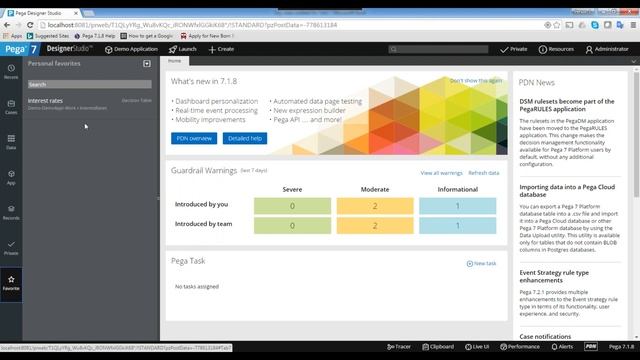Click the PDN icon in footer
The image size is (640, 360).
click(x=591, y=347)
